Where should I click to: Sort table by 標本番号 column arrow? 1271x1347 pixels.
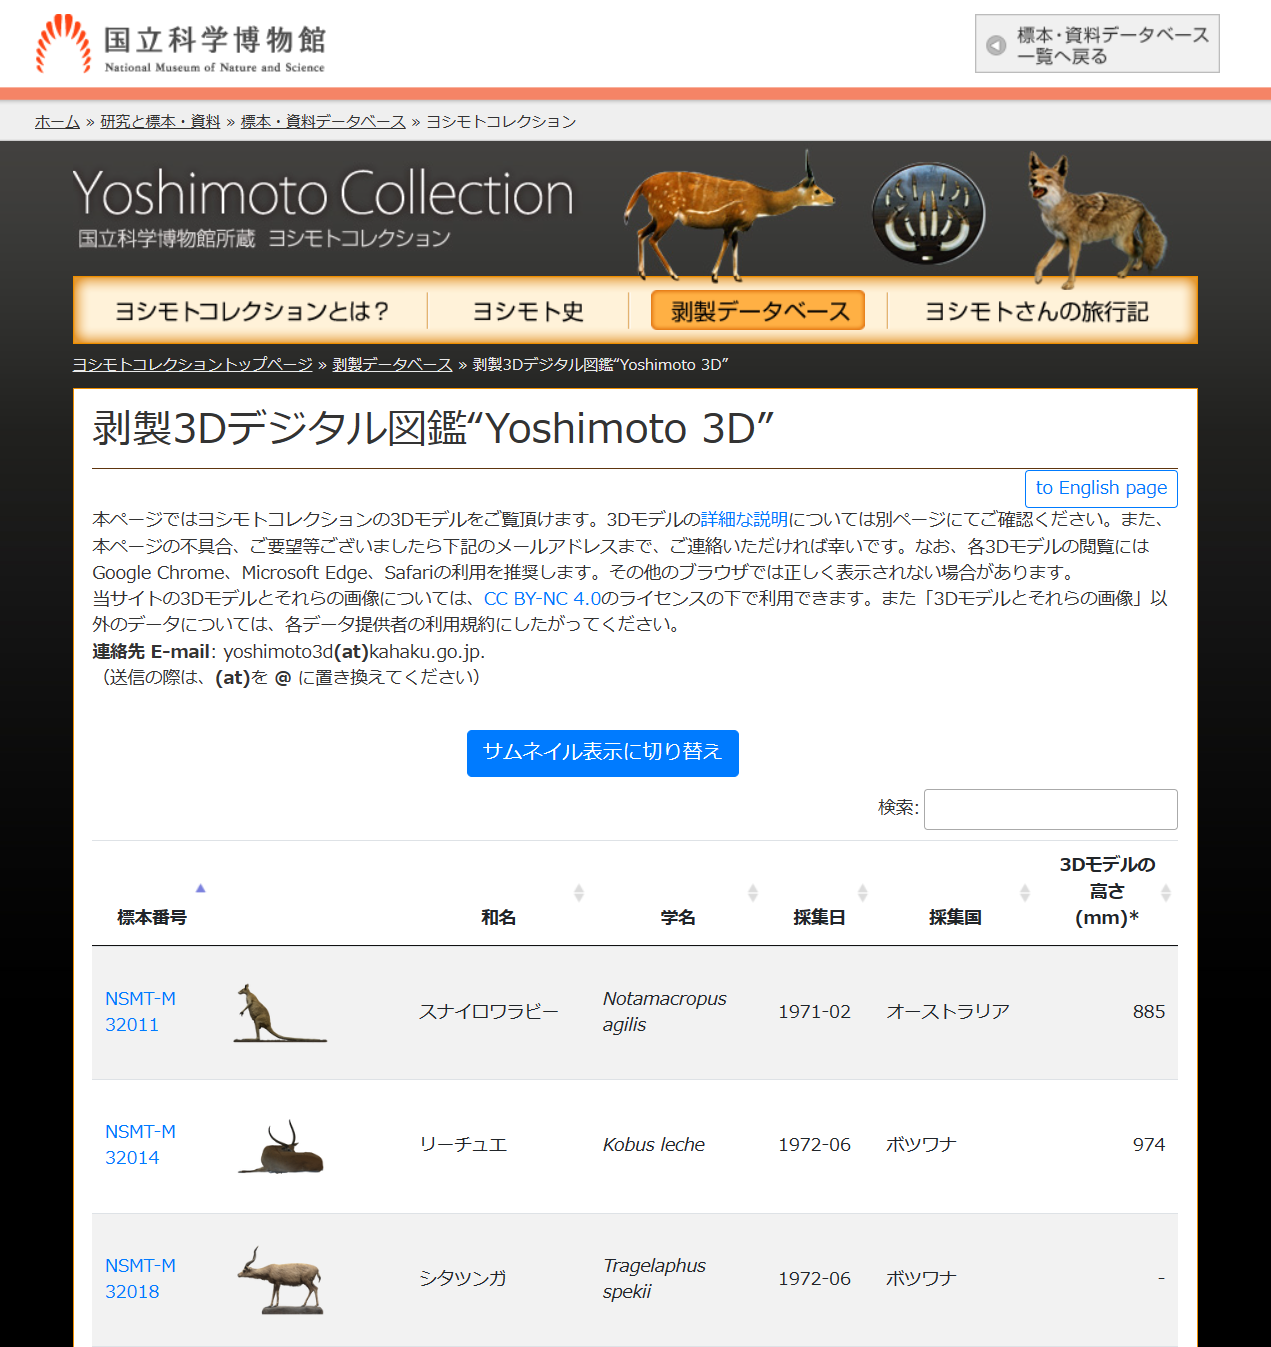coord(200,889)
